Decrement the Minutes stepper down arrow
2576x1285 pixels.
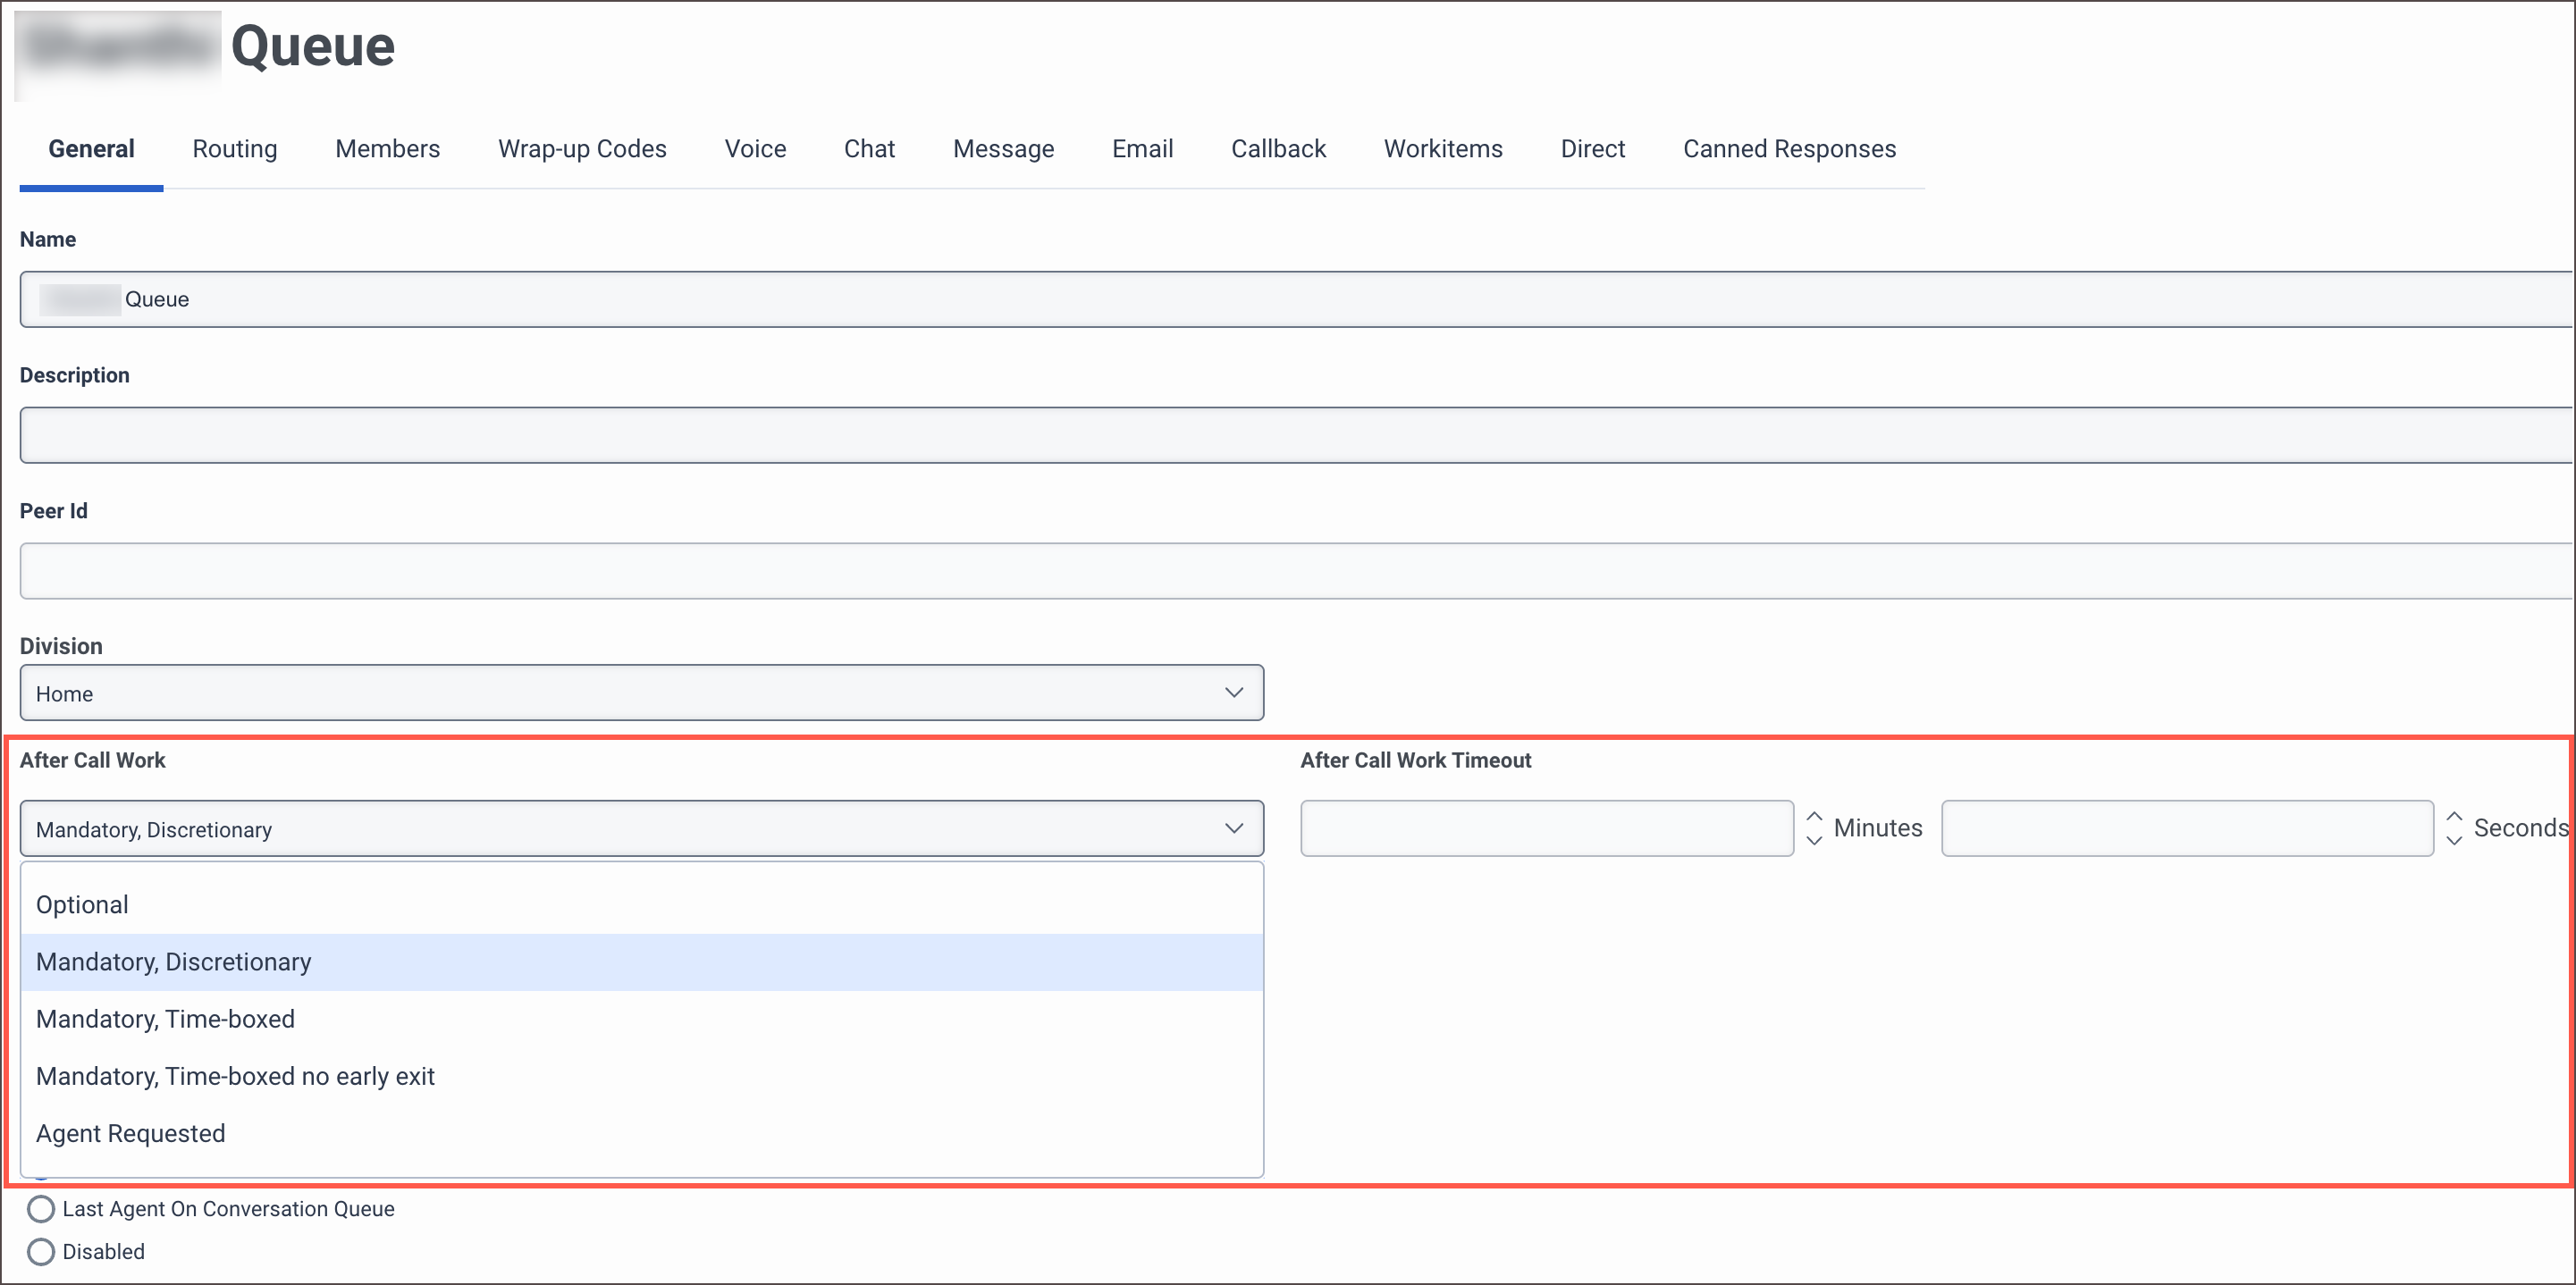(x=1814, y=841)
